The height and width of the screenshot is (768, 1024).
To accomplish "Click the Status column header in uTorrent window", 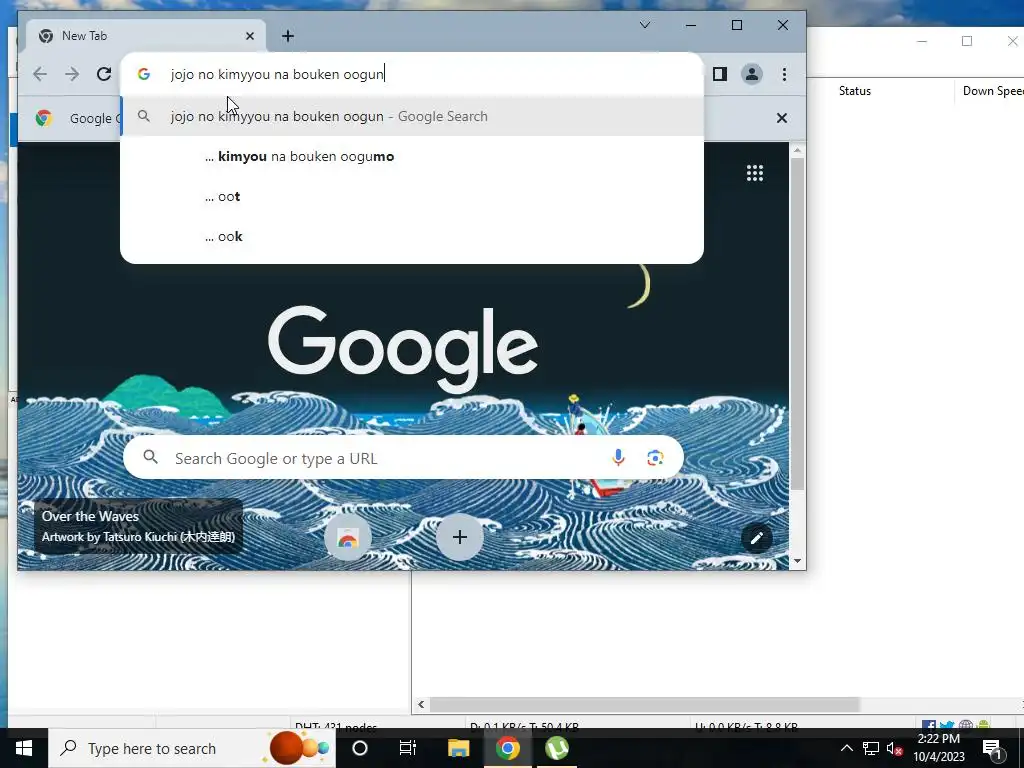I will (x=855, y=91).
